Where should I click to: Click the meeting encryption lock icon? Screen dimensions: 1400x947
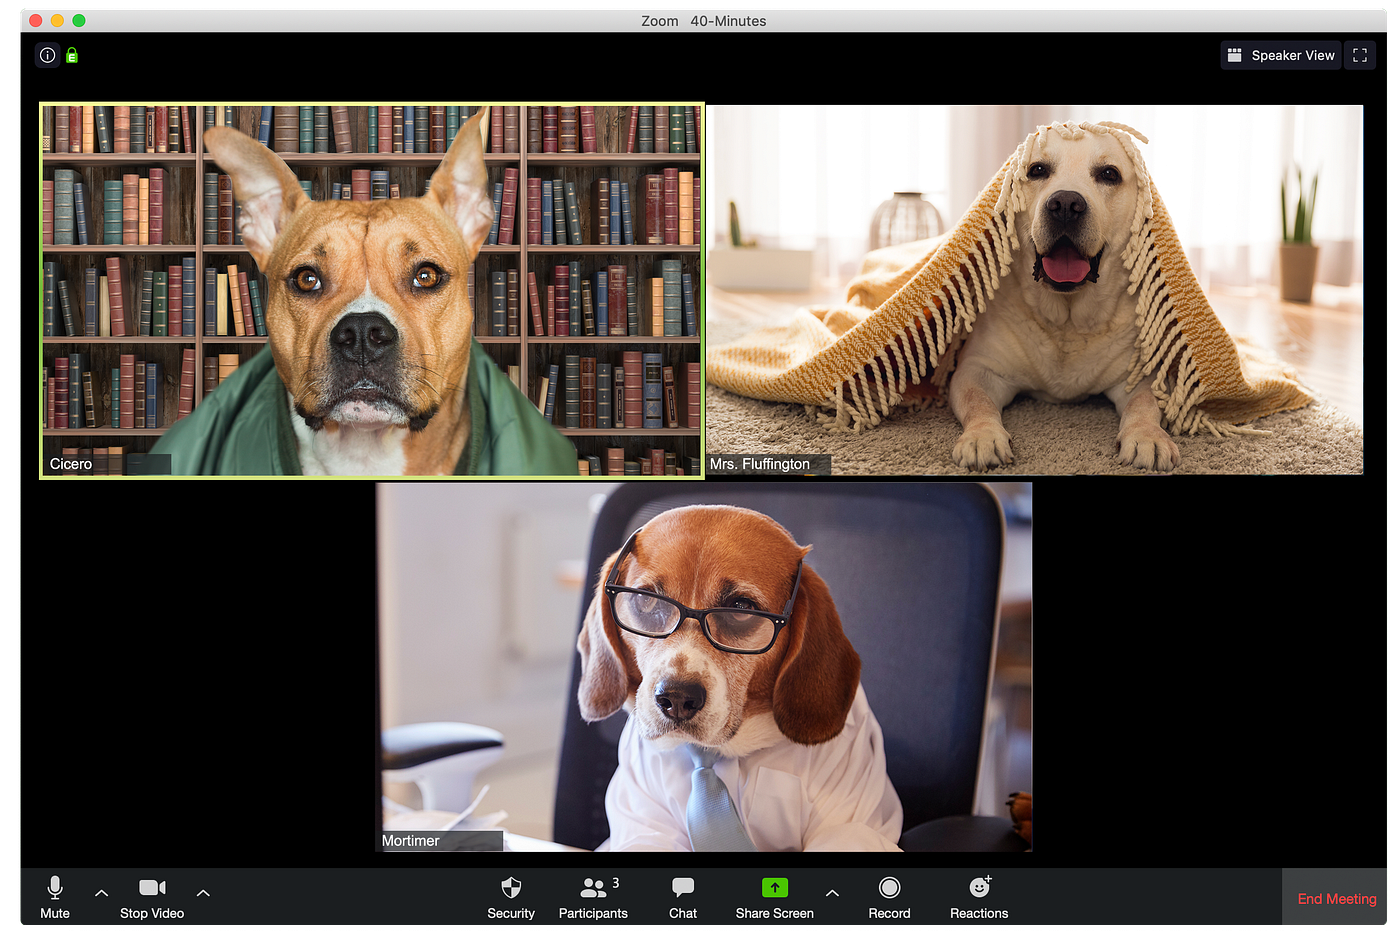pyautogui.click(x=71, y=55)
